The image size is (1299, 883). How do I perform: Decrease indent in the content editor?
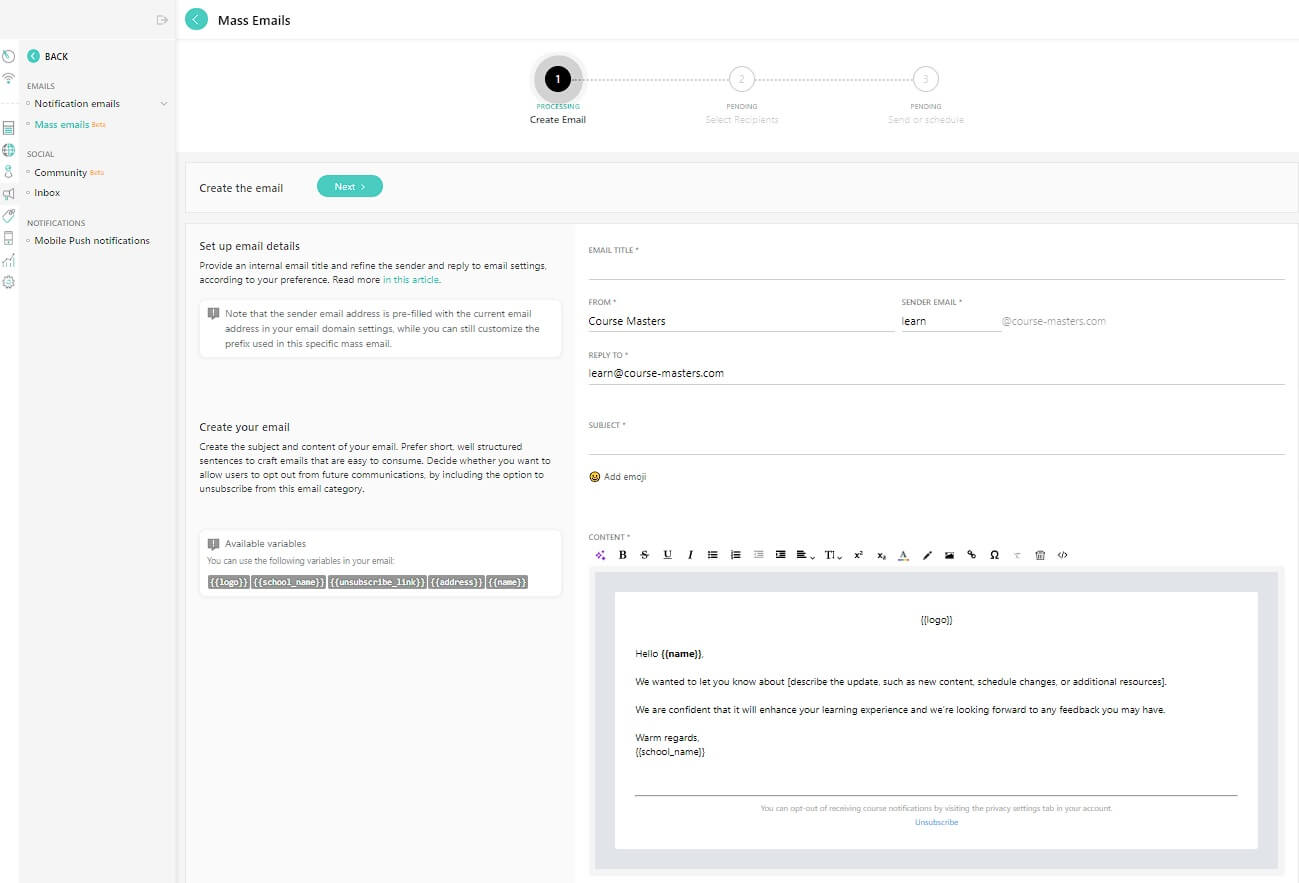[x=758, y=555]
